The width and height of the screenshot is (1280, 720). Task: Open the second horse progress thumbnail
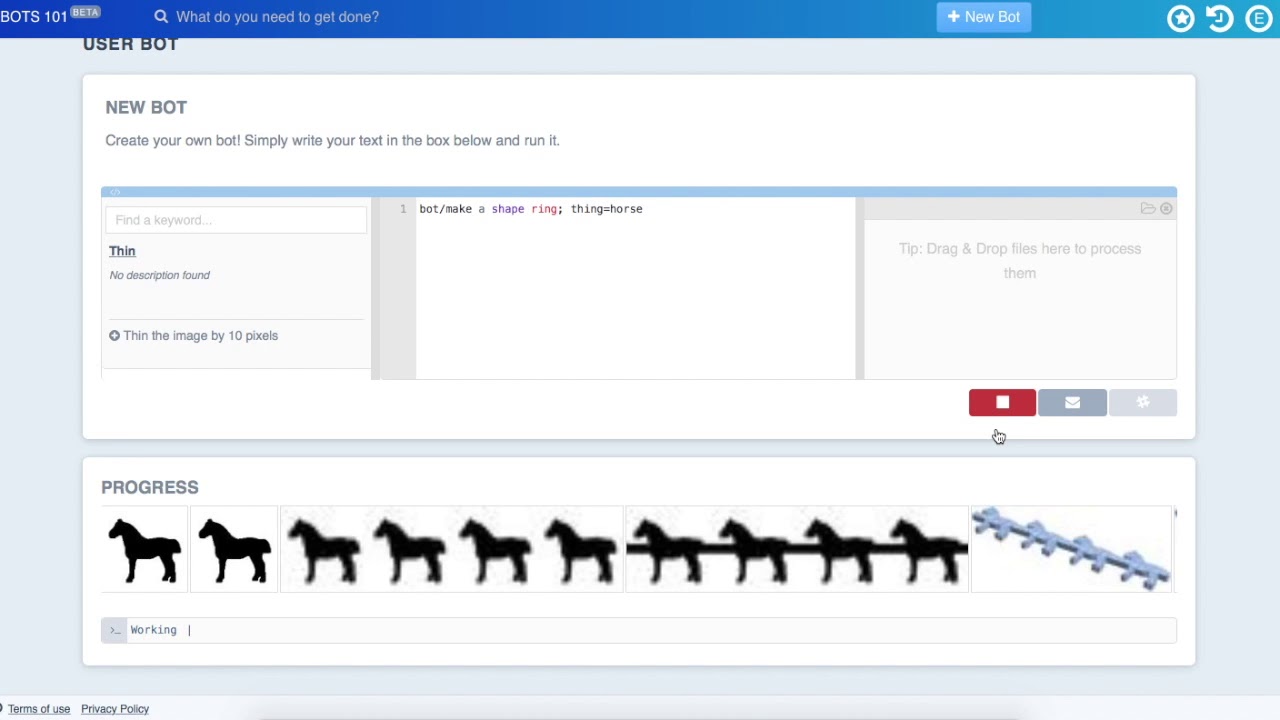click(234, 550)
